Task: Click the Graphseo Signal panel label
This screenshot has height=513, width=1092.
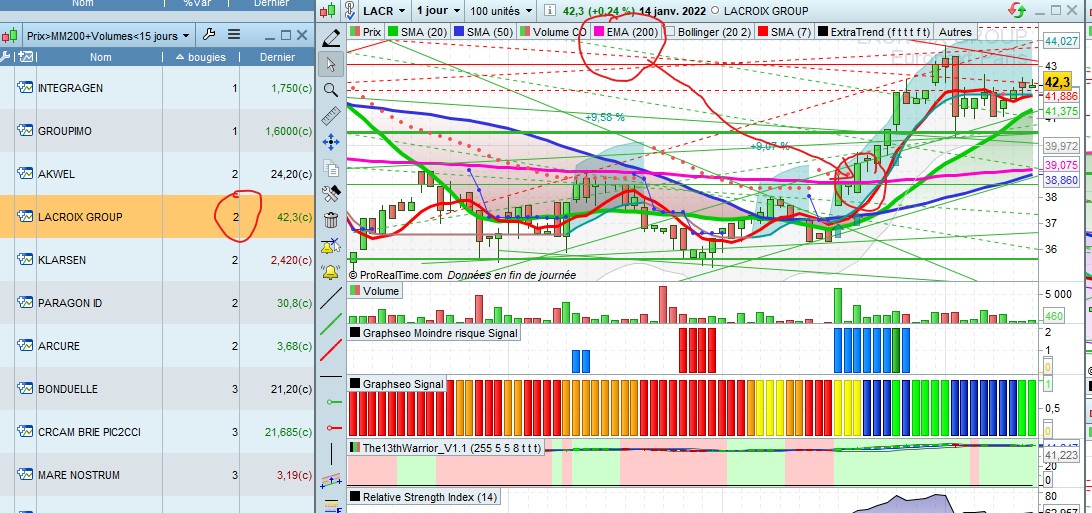Action: click(396, 384)
